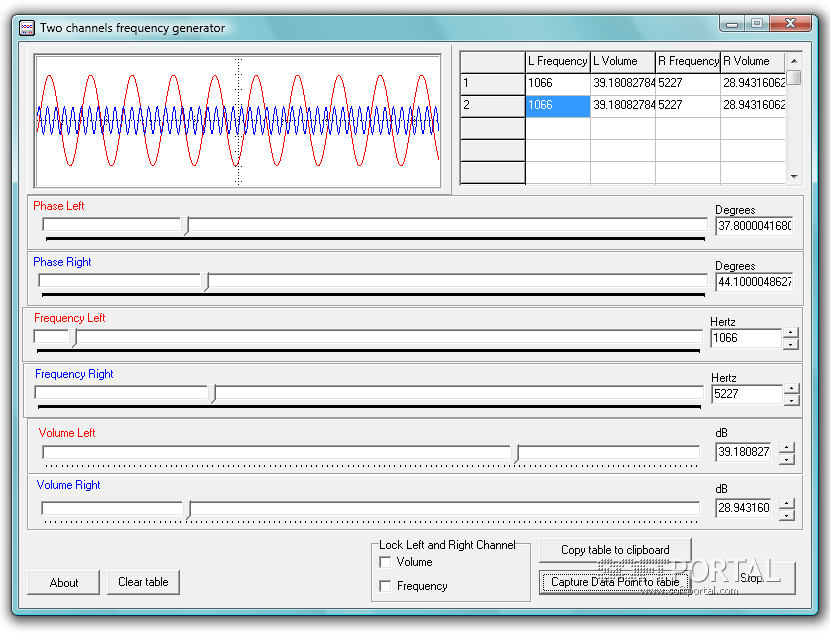Decrease Volume Left with down spinner
This screenshot has height=633, width=830.
(x=787, y=459)
